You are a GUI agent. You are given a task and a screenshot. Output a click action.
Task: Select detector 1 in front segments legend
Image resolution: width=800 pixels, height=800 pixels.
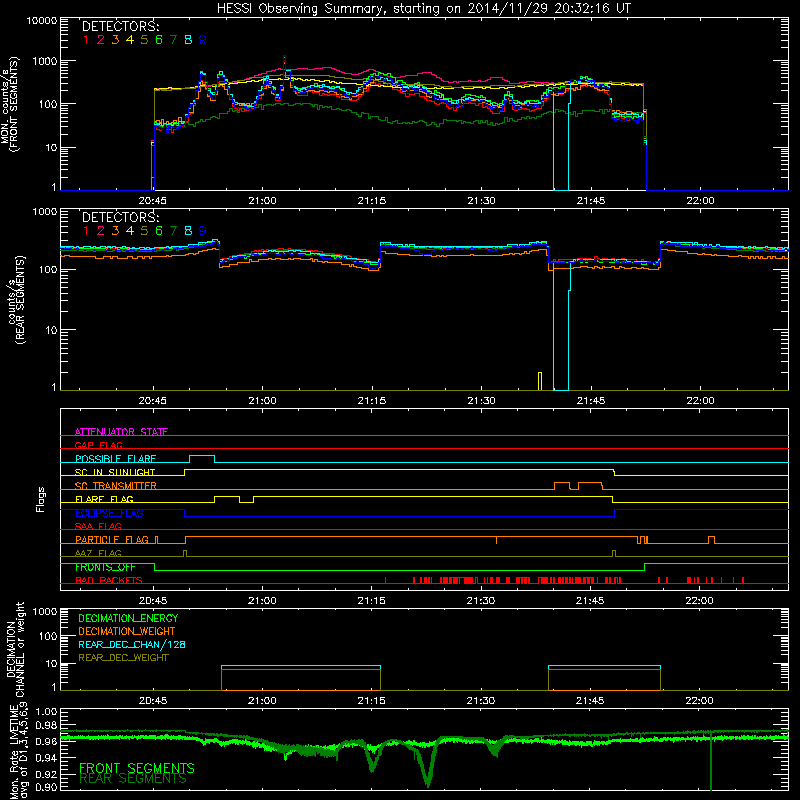[x=86, y=40]
